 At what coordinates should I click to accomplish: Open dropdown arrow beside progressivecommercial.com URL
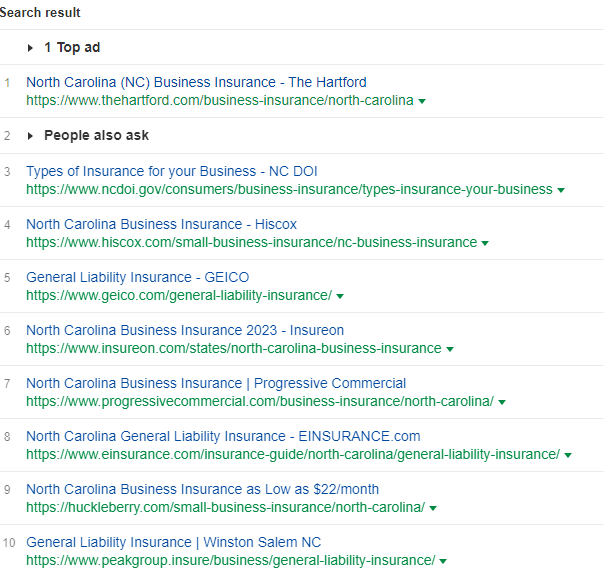click(502, 402)
